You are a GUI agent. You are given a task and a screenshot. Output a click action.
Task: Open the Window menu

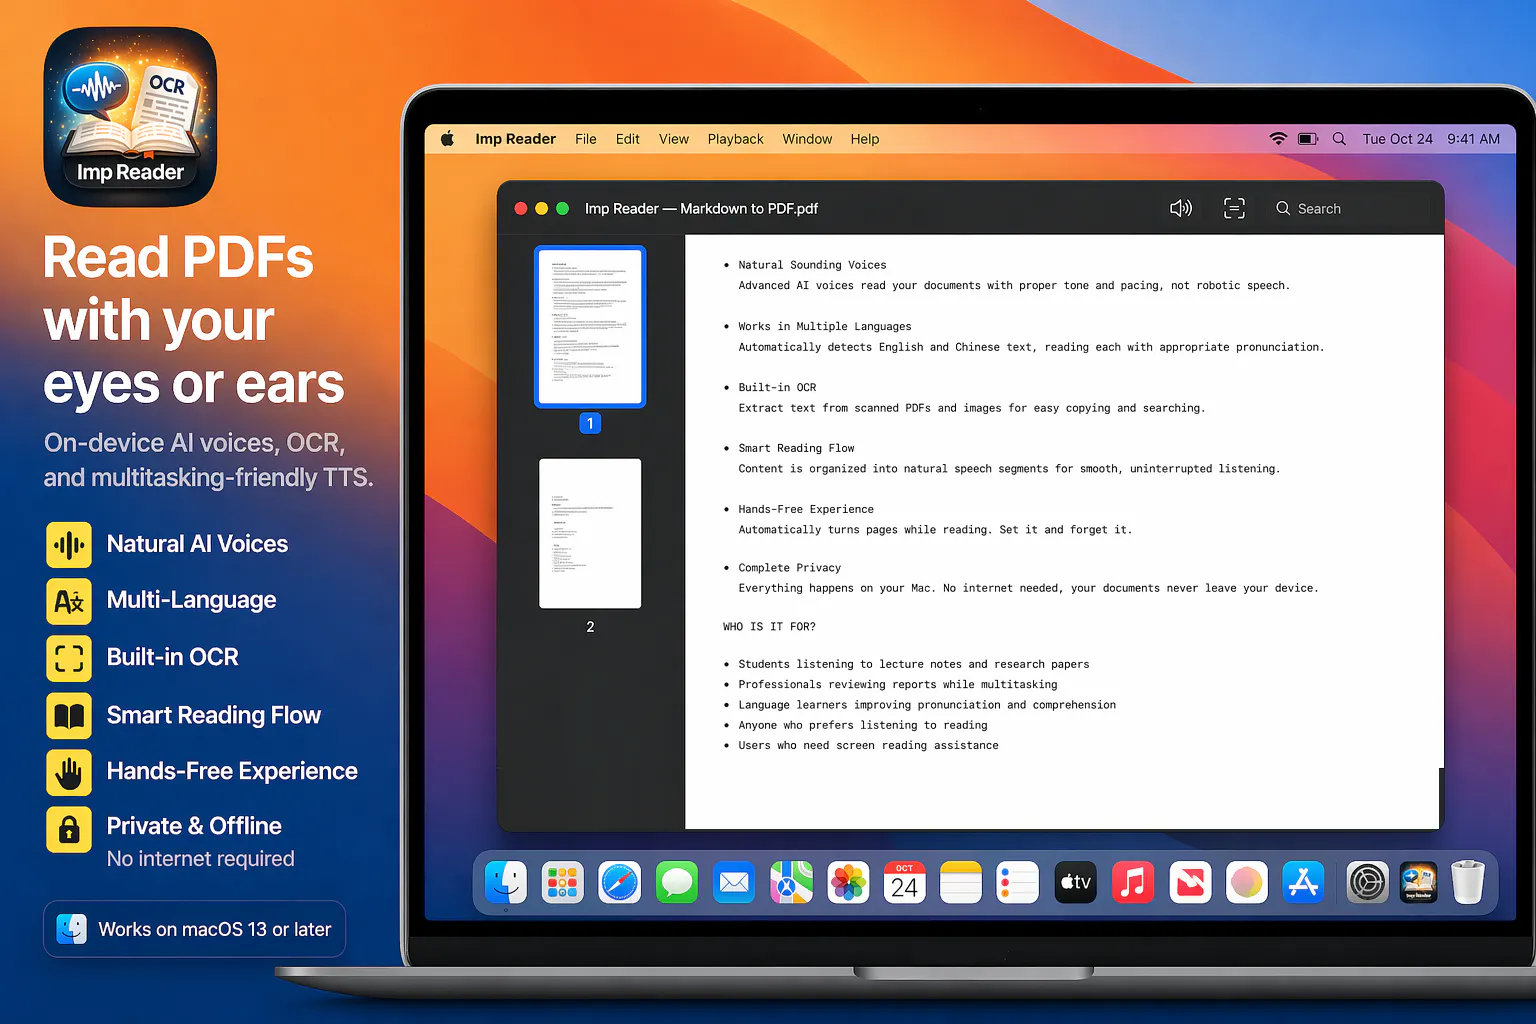[x=807, y=139]
